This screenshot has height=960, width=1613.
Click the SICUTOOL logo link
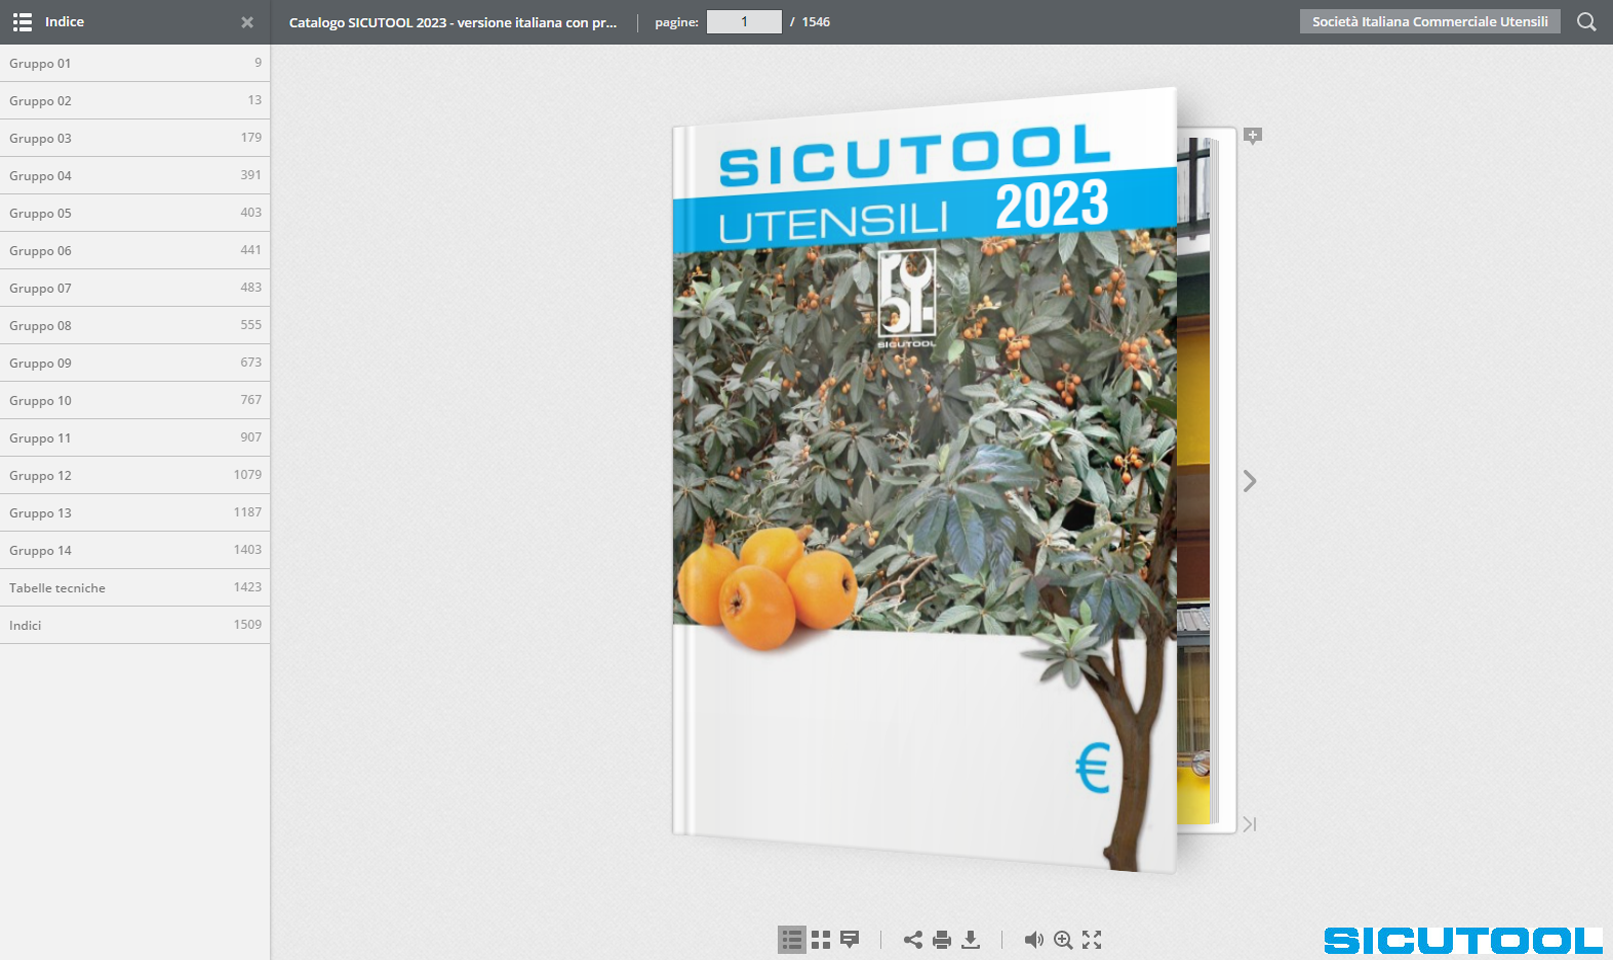1462,940
